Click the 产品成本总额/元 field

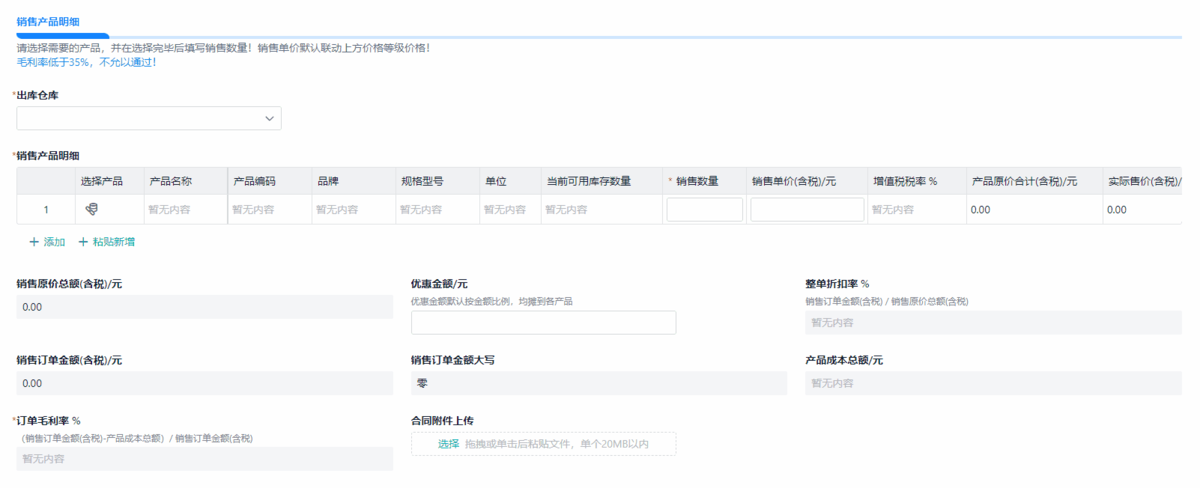click(993, 383)
